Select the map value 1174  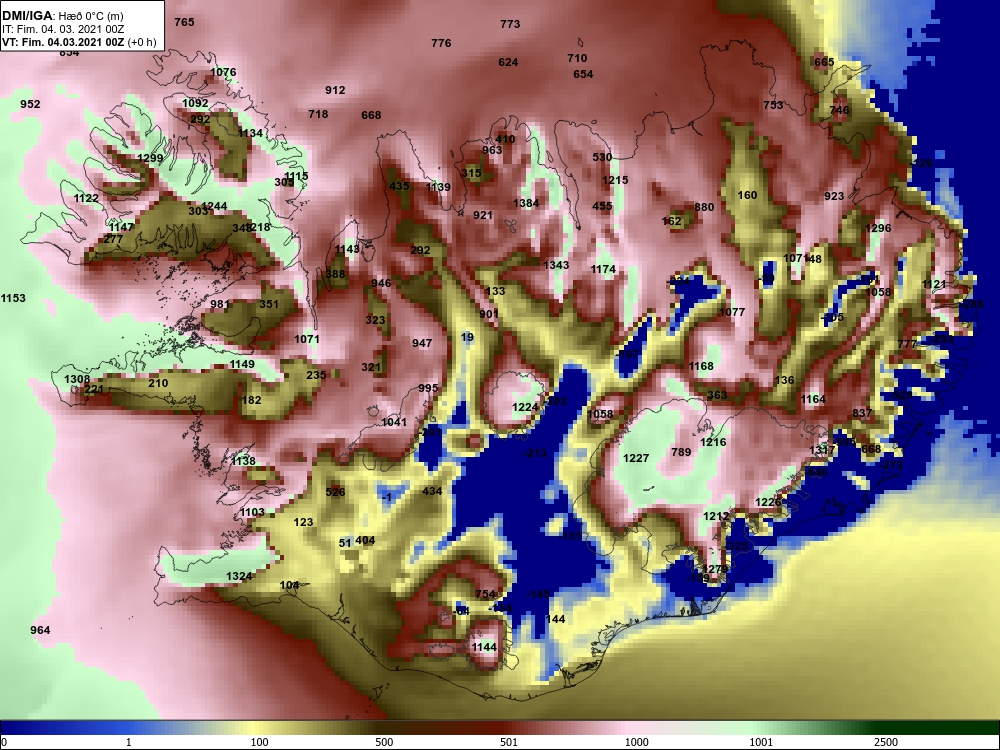[603, 269]
